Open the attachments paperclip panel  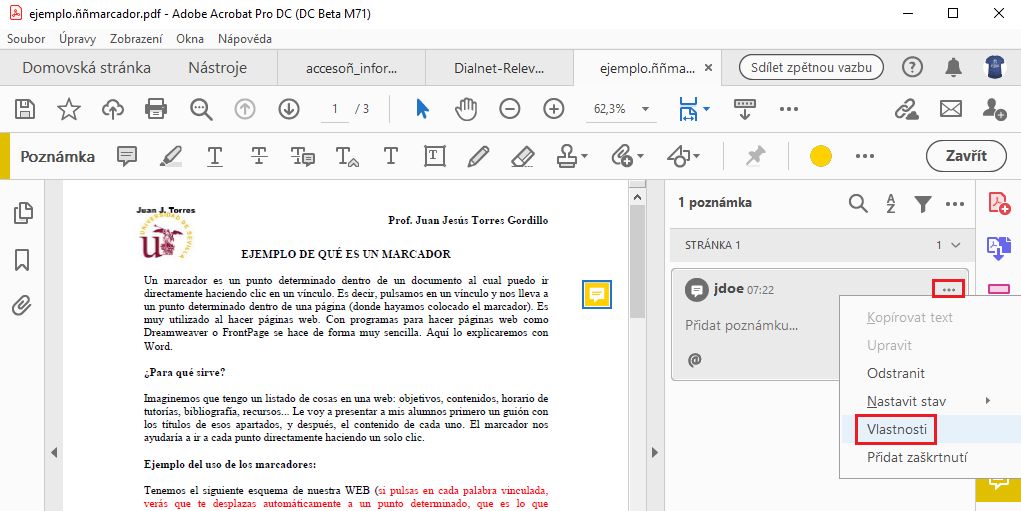pos(22,306)
